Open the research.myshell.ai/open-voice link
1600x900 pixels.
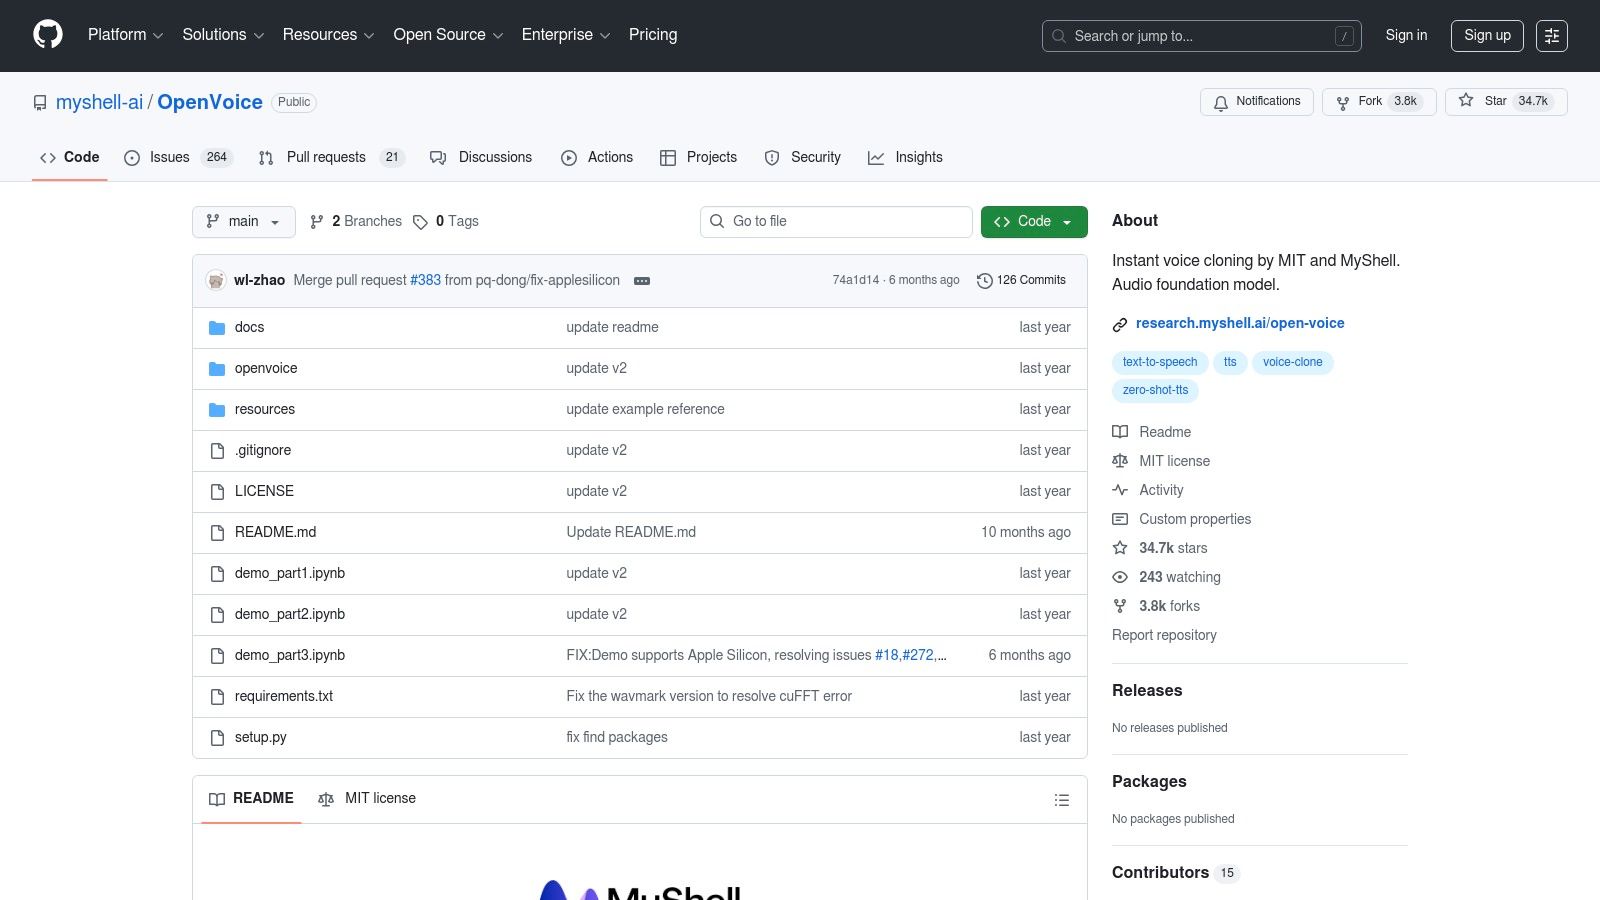click(x=1239, y=323)
